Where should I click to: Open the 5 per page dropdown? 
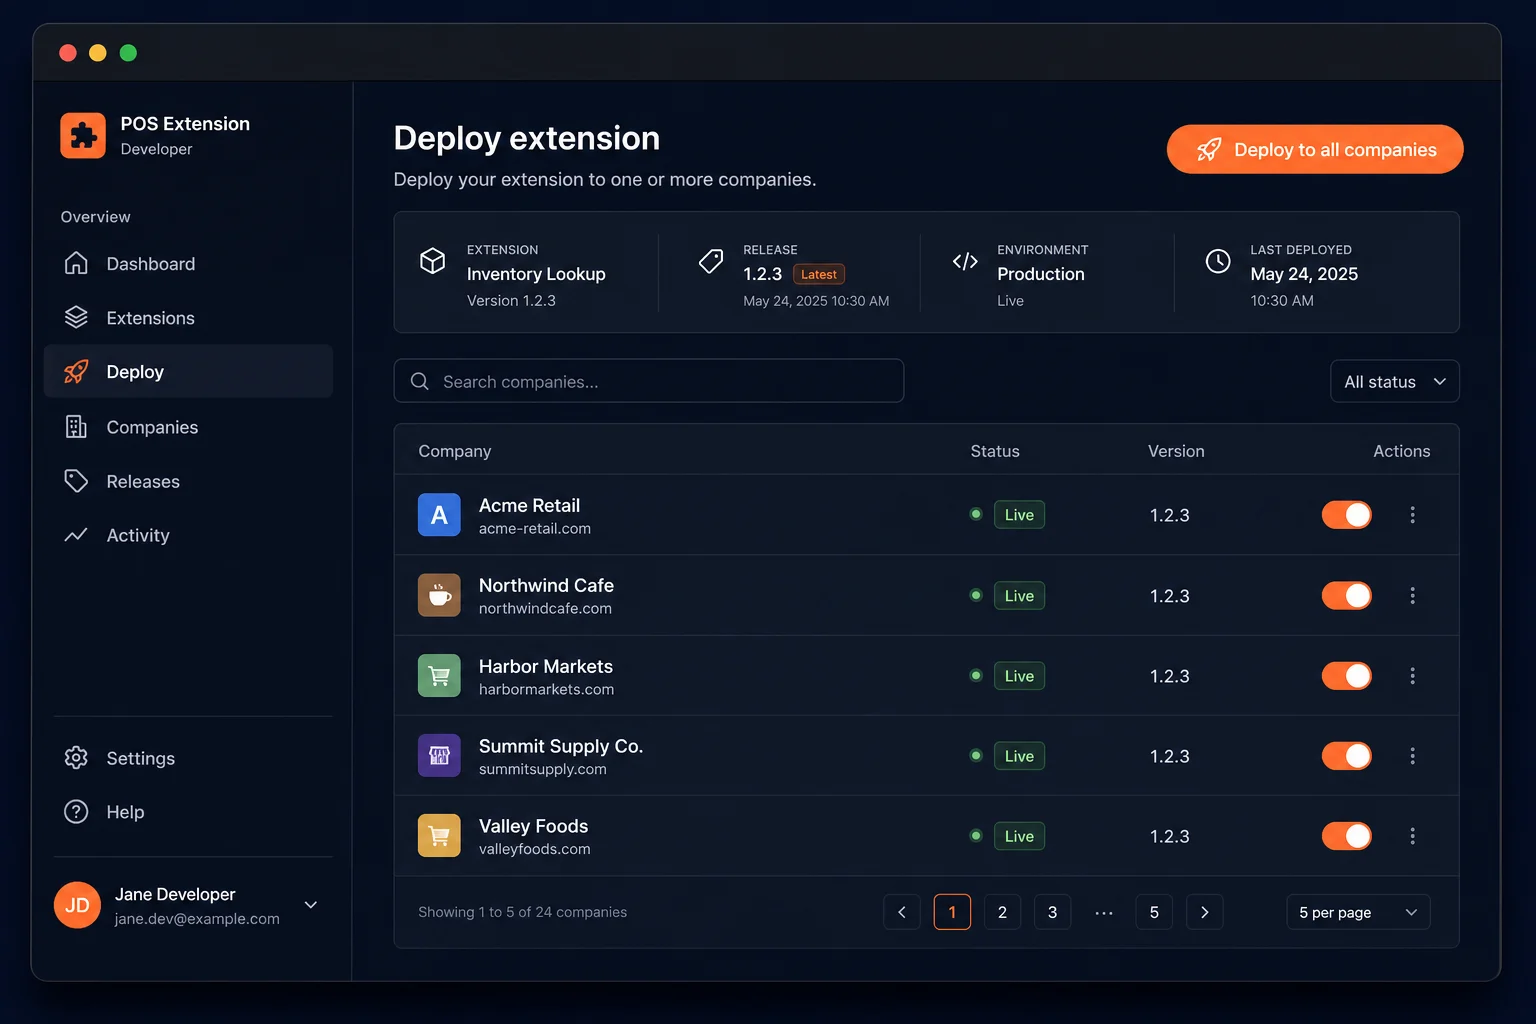coord(1359,912)
